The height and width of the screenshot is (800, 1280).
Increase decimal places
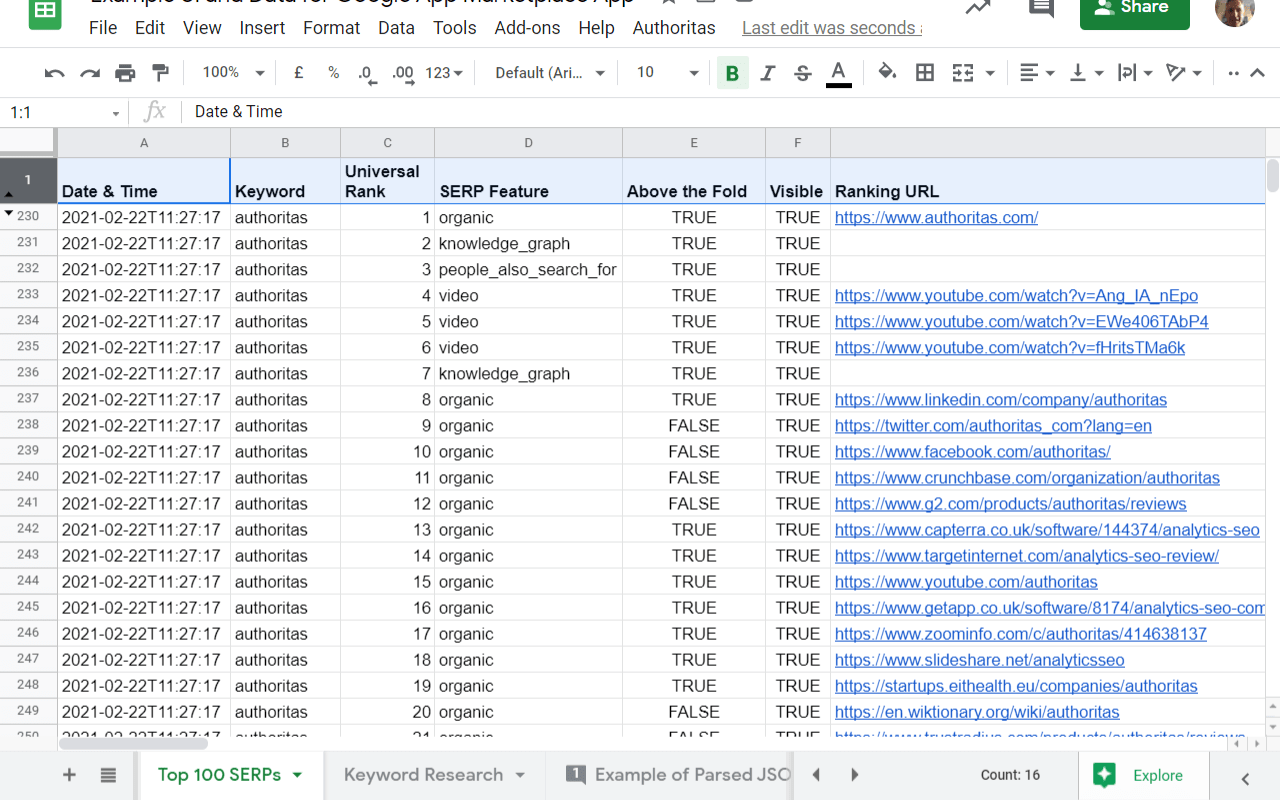click(403, 73)
